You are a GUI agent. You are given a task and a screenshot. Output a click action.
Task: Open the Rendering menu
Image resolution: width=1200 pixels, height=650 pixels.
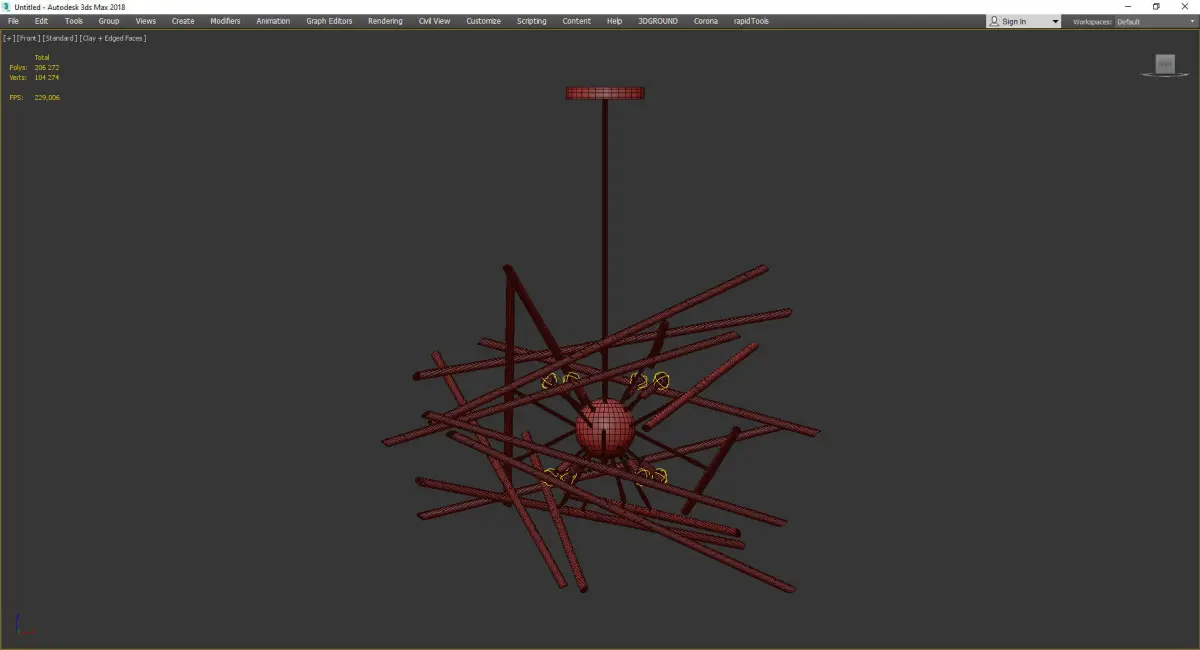(385, 21)
